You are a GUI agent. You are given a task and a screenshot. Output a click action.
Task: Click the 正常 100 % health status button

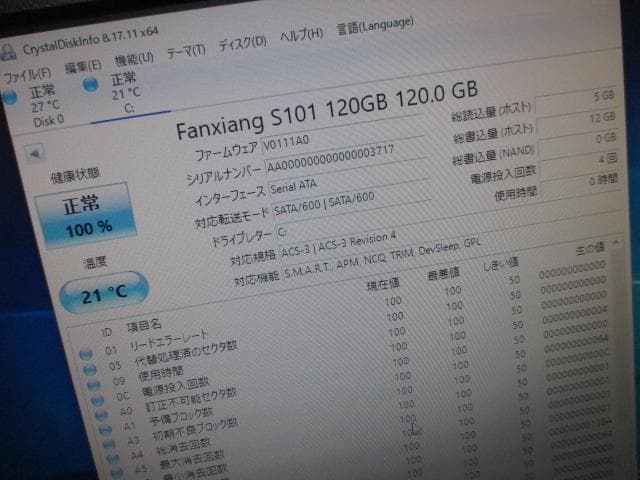86,216
